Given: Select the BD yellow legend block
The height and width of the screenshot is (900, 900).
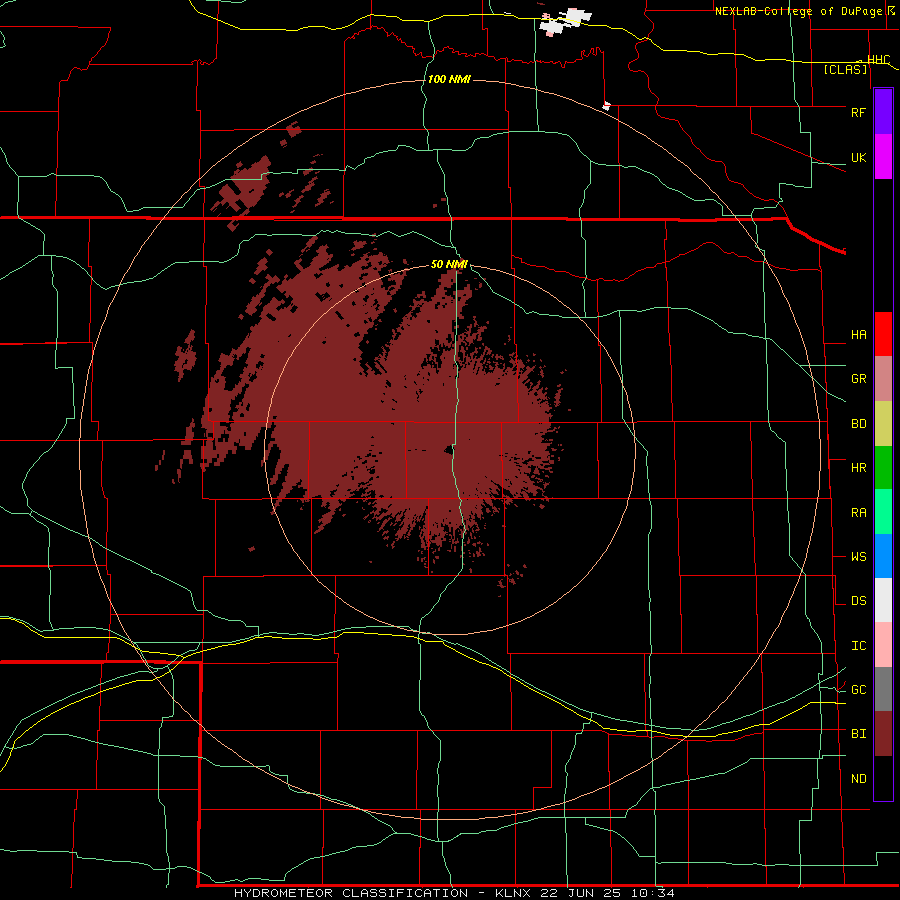Looking at the screenshot, I should click(x=883, y=423).
